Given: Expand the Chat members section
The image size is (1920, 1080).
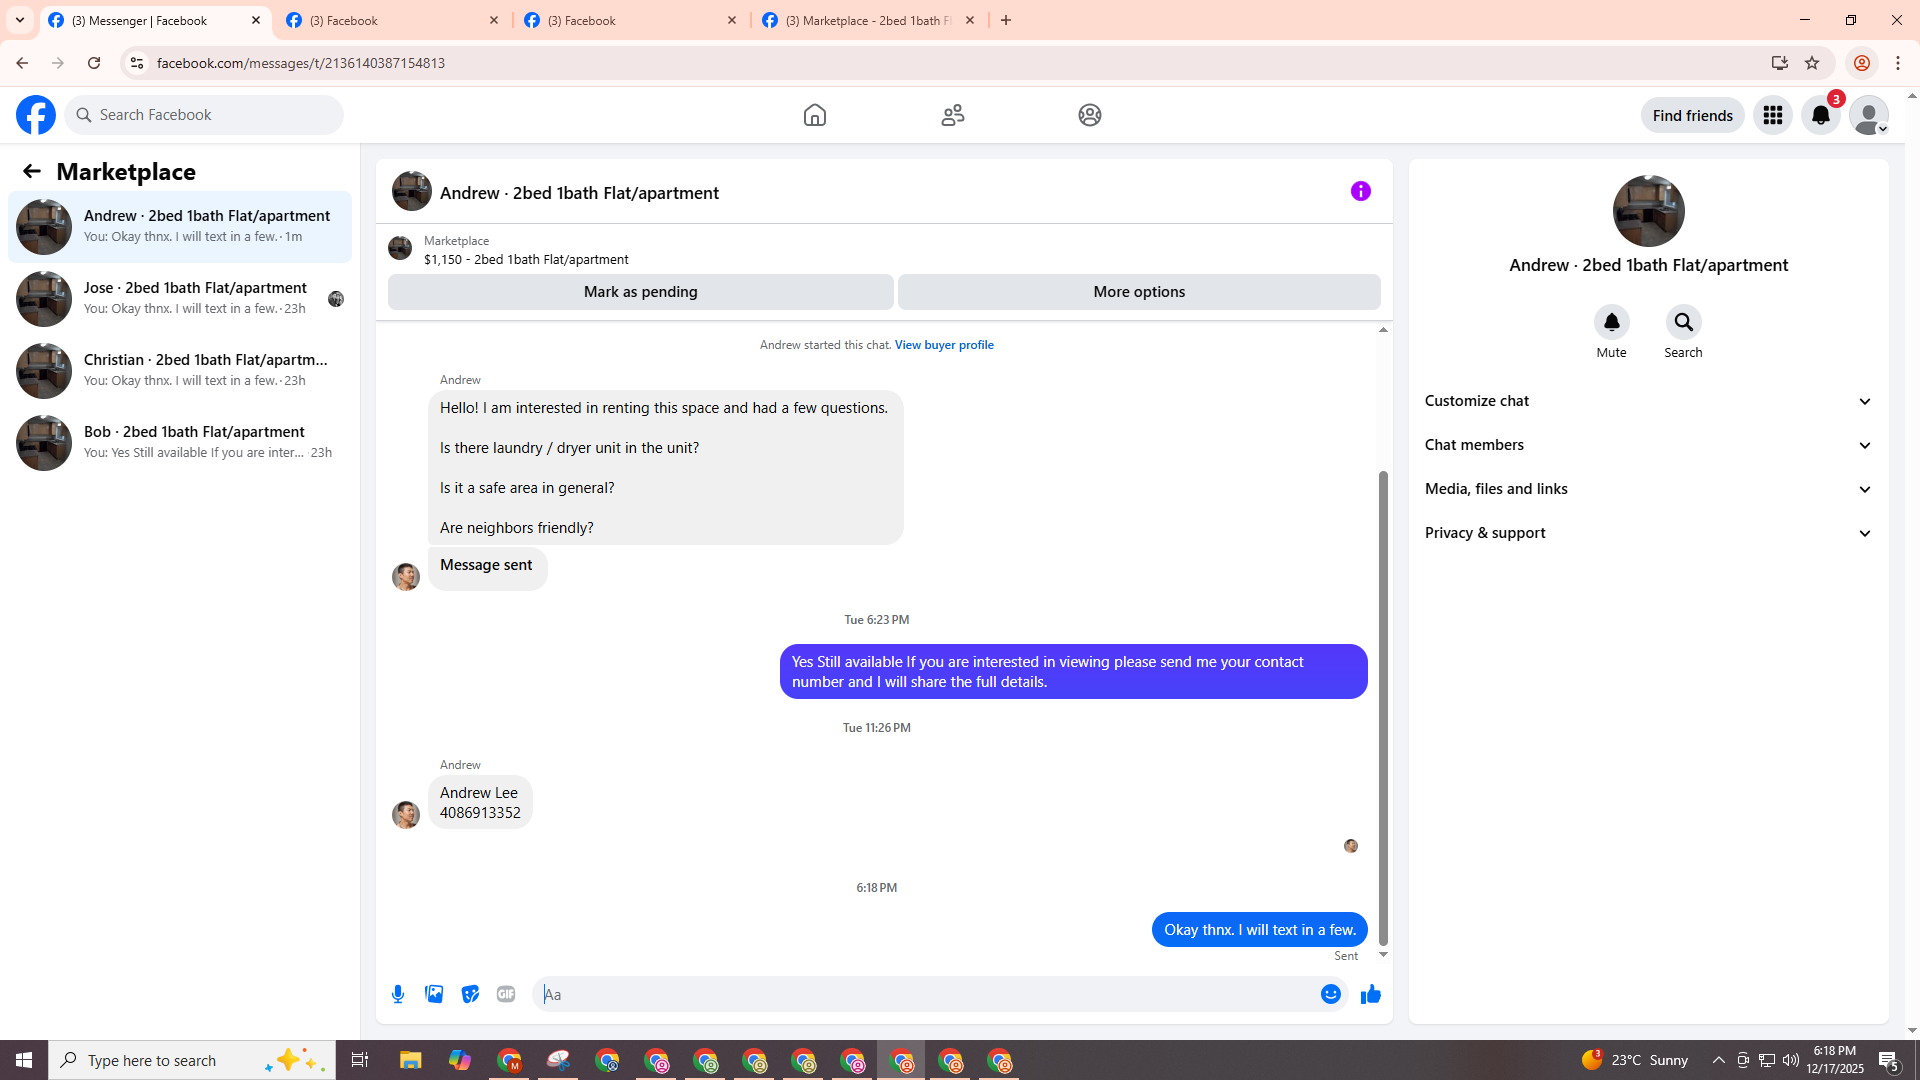Looking at the screenshot, I should (x=1648, y=445).
